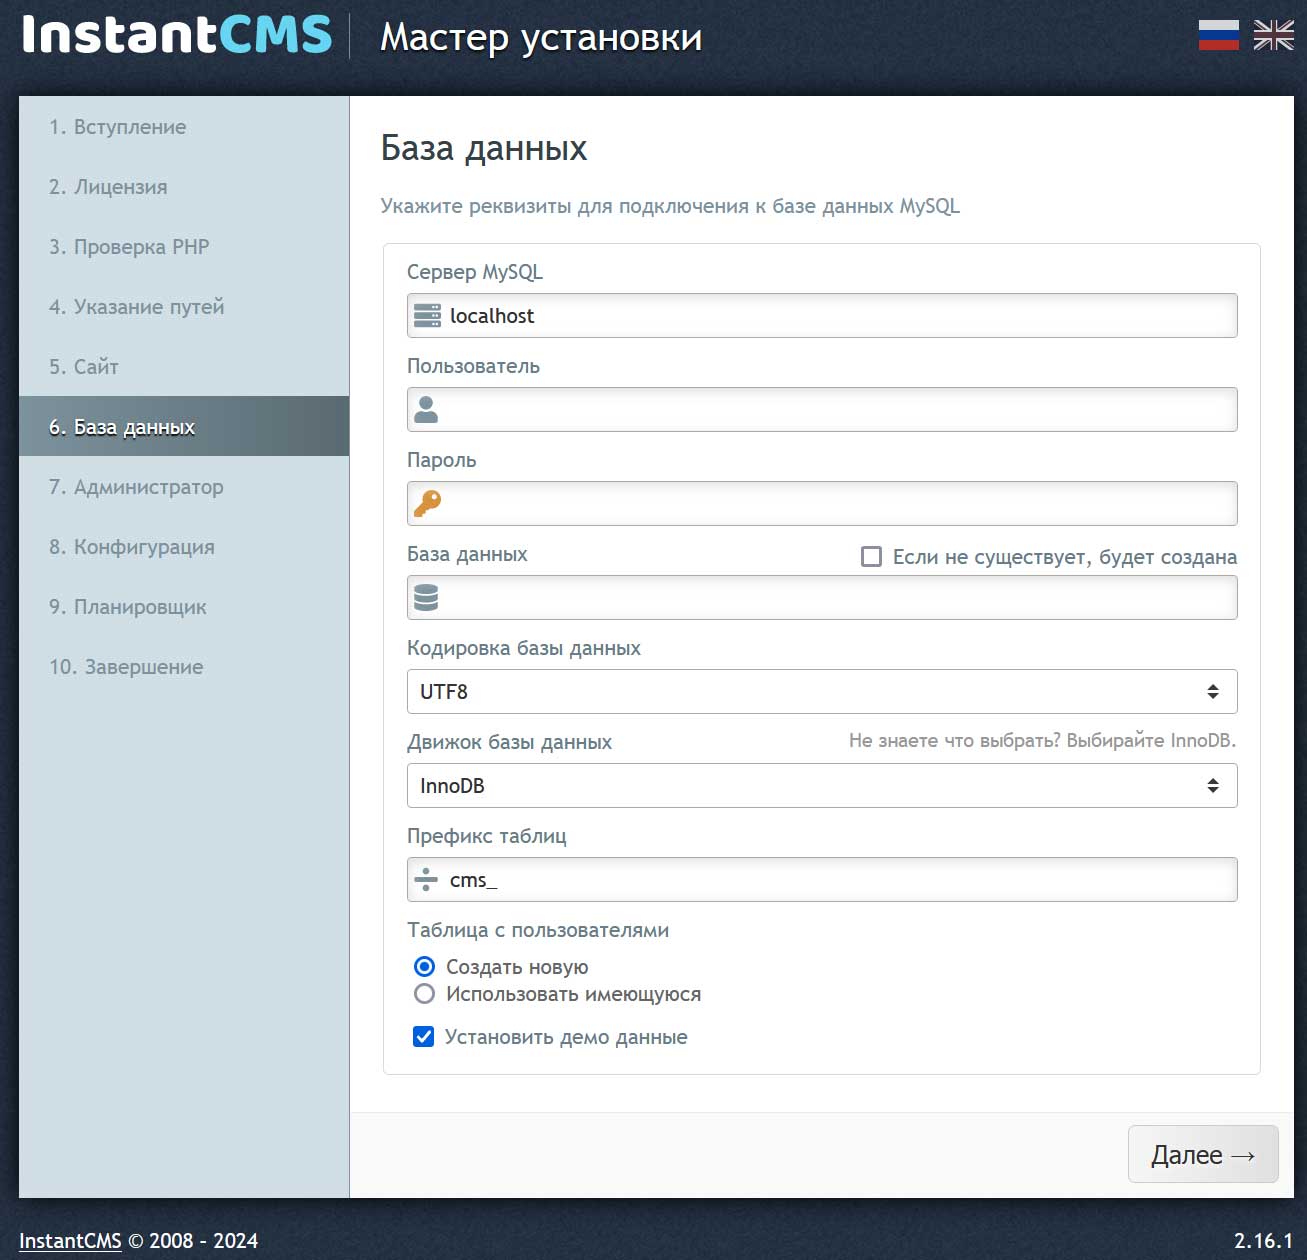Go to step 3. Проверка PHP
The height and width of the screenshot is (1260, 1307).
point(184,247)
